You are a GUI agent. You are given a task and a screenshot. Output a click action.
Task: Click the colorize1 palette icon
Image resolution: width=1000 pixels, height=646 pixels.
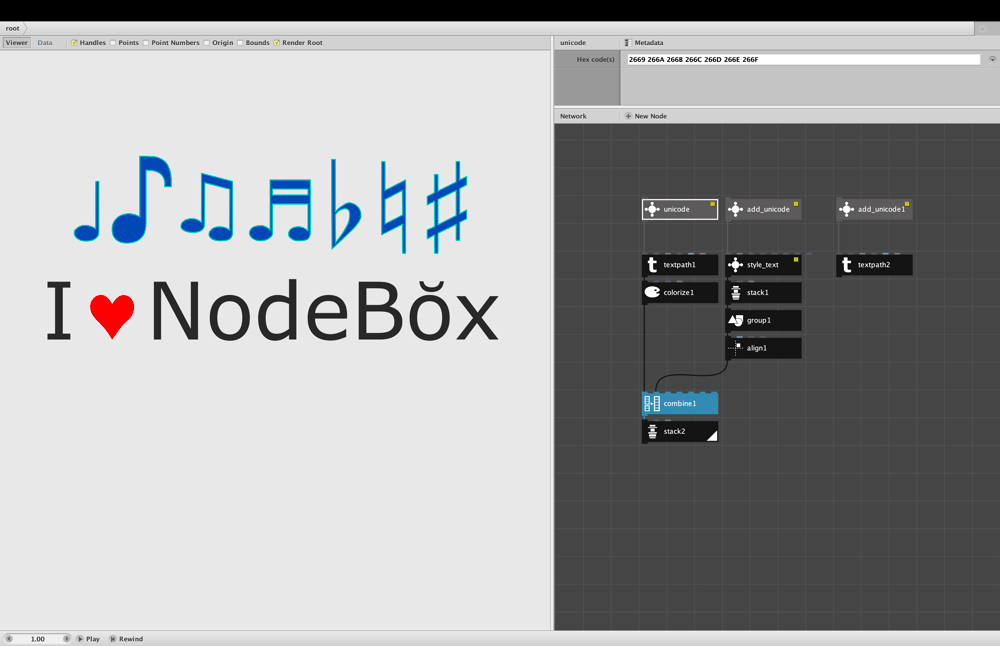652,292
